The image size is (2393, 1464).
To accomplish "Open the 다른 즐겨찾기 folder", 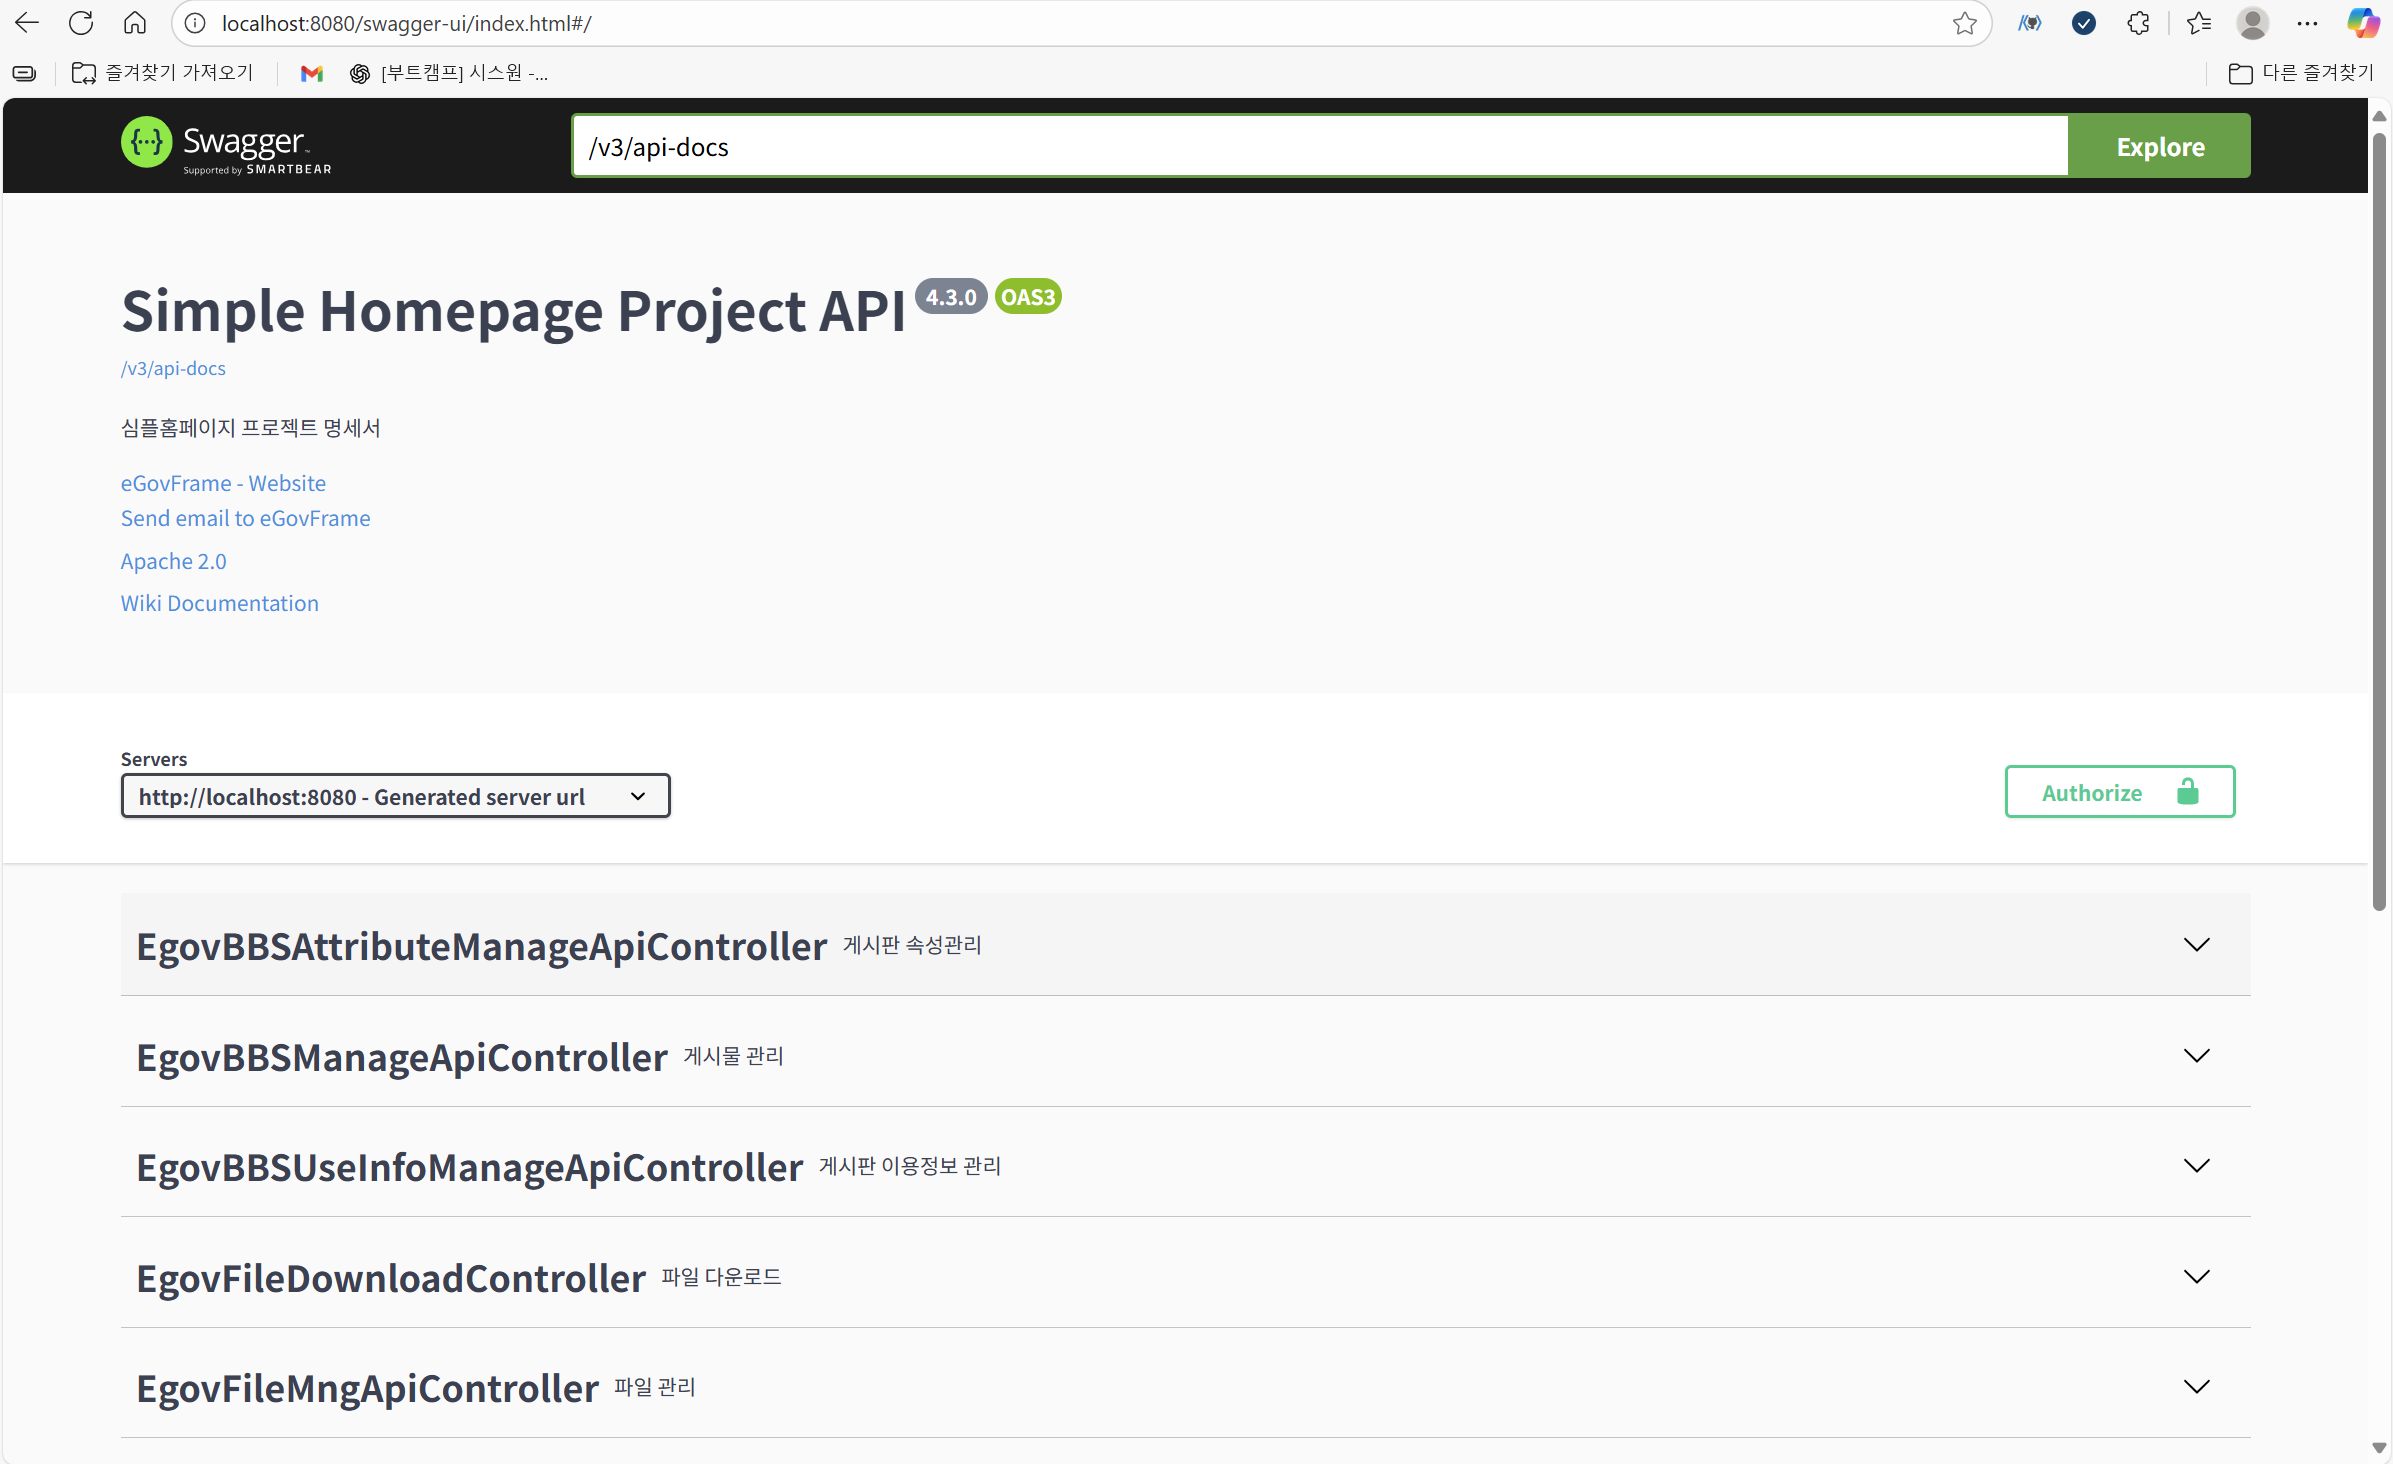I will 2299,72.
